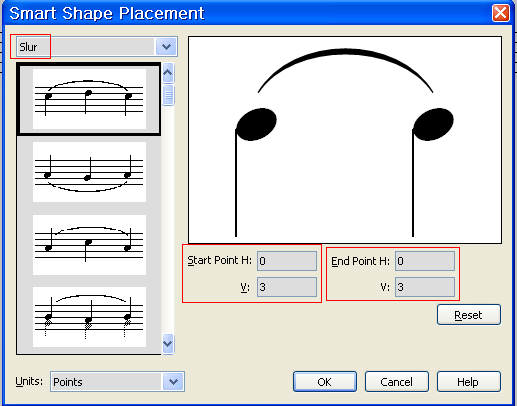Viewport: 517px width, 406px height.
Task: Click the left notehead in the preview
Action: 256,124
